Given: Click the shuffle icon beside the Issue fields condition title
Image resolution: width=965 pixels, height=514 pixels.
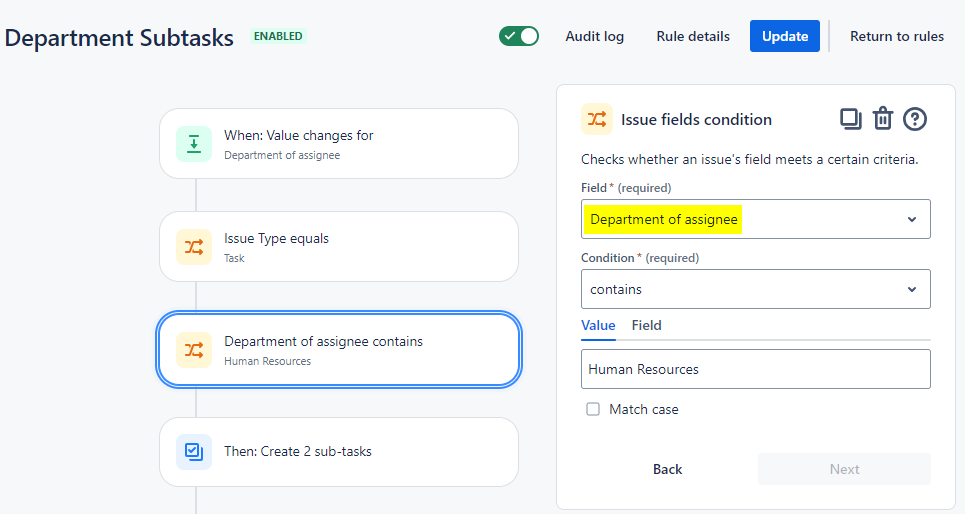Looking at the screenshot, I should [597, 119].
